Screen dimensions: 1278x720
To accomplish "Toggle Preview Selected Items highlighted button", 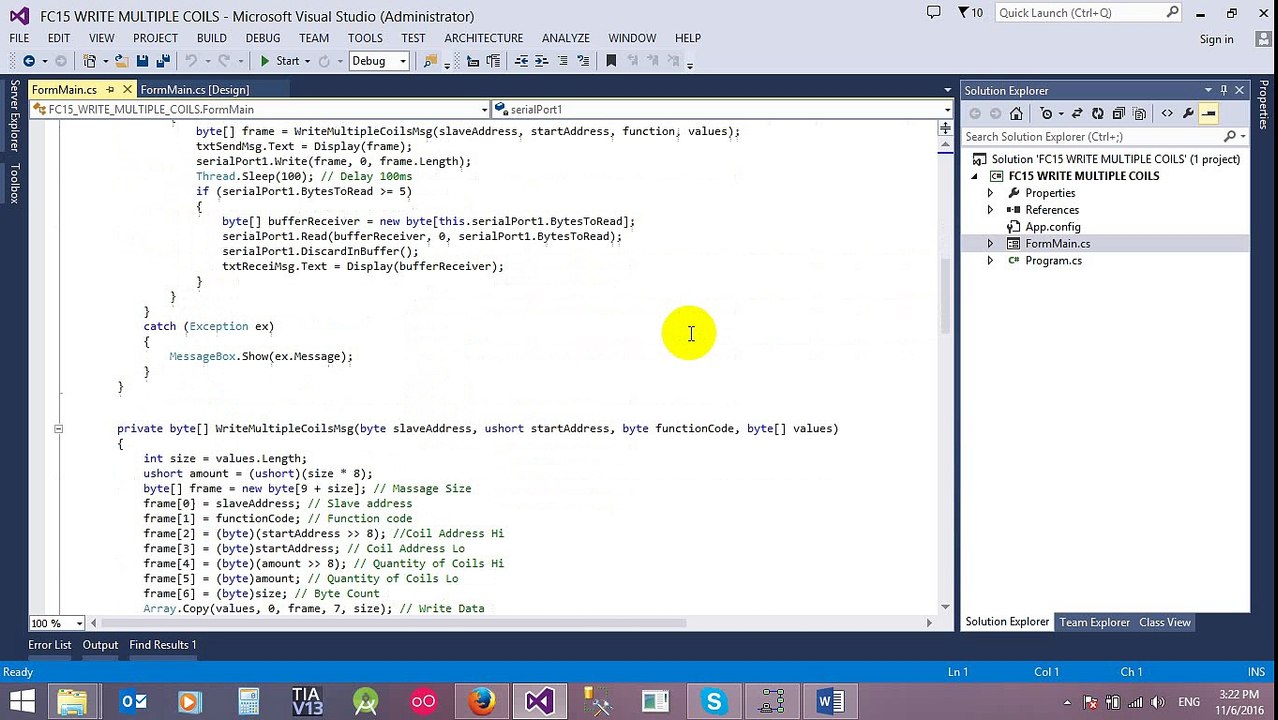I will (1209, 114).
